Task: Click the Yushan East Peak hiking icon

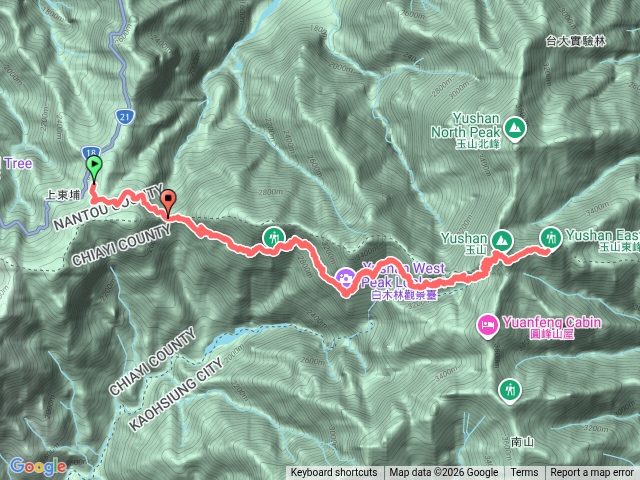Action: coord(551,238)
